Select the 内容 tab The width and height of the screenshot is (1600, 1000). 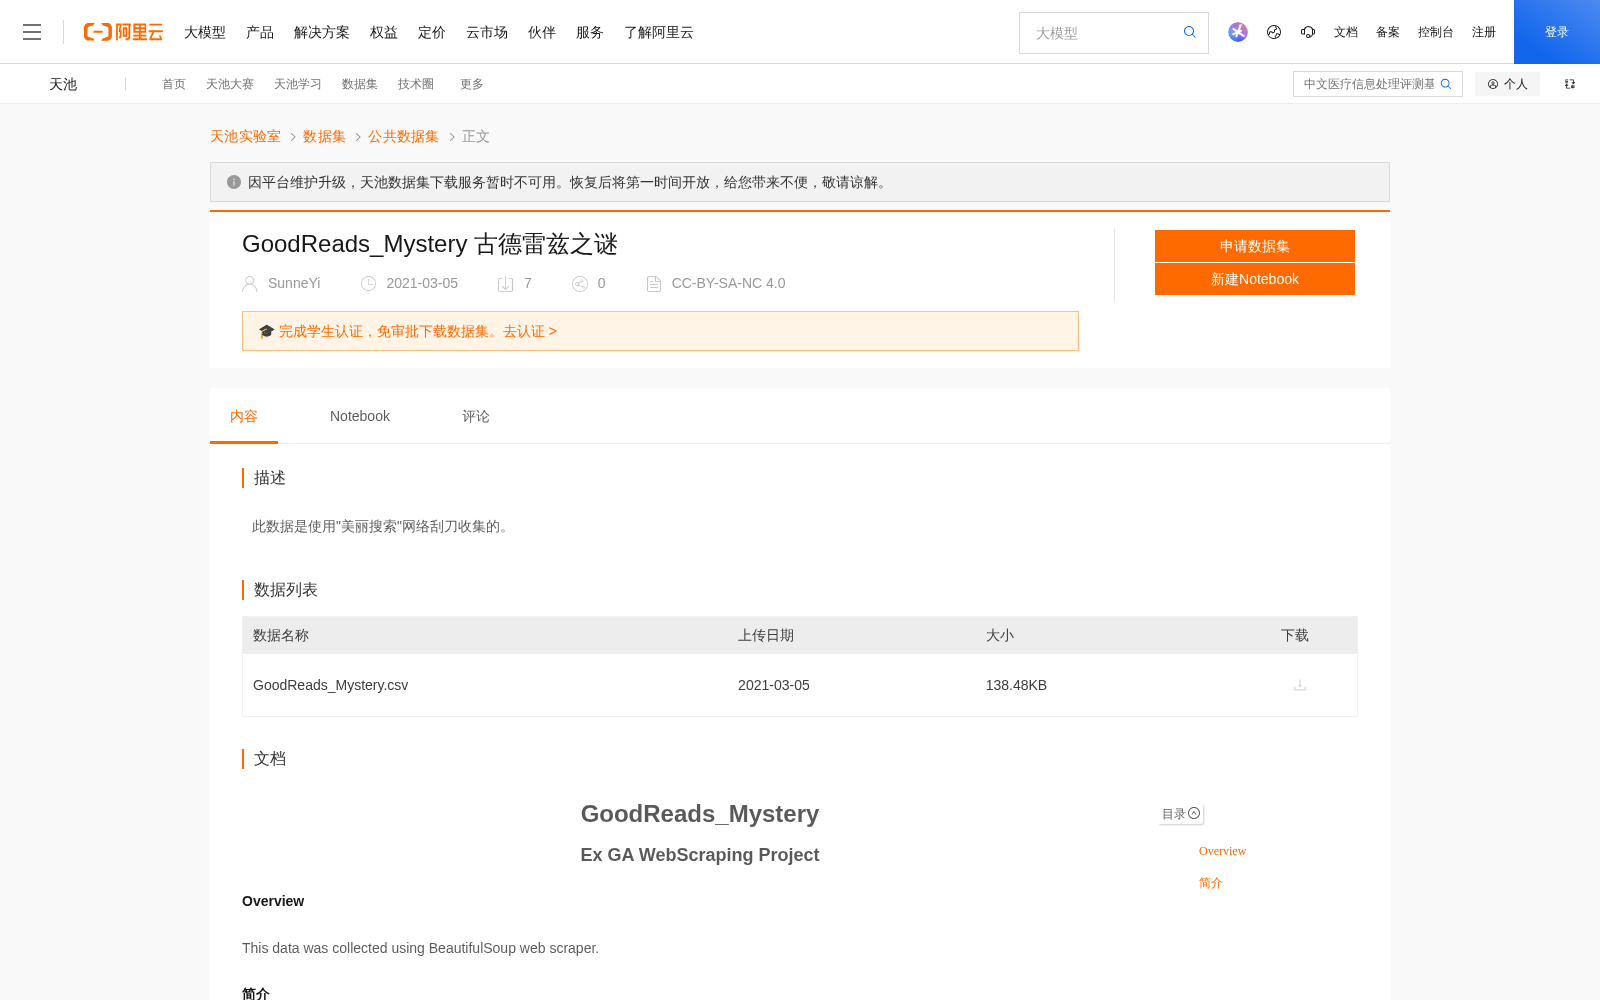point(244,416)
